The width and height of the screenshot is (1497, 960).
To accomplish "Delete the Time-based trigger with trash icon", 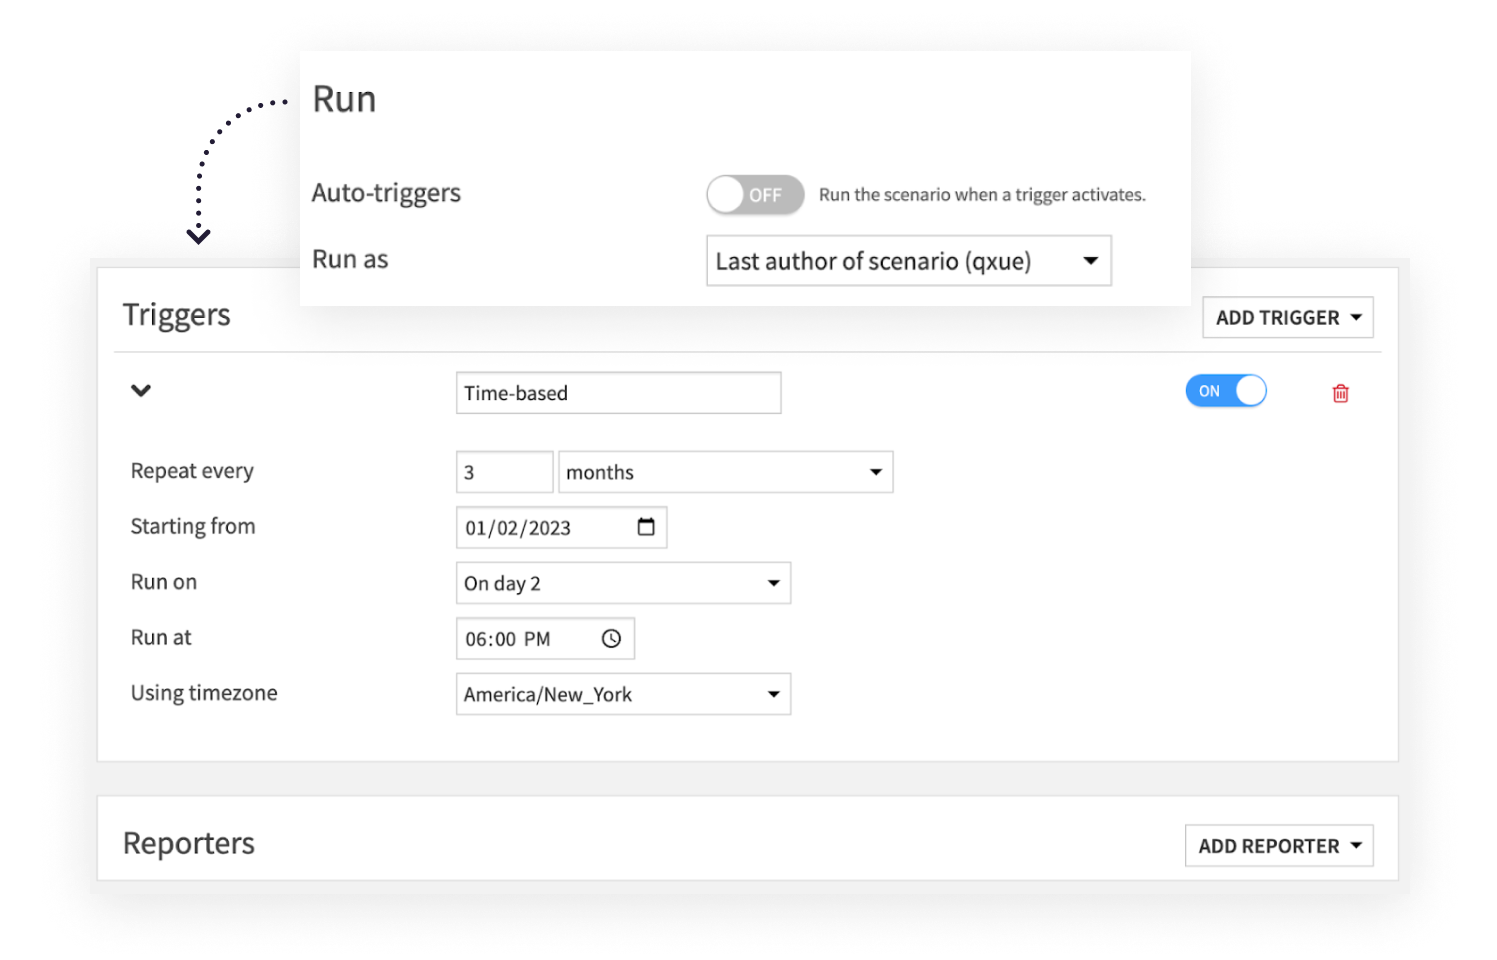I will pos(1340,393).
